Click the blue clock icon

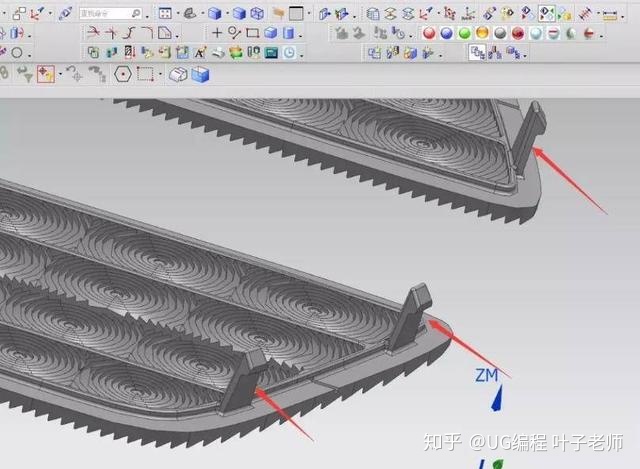pos(289,52)
